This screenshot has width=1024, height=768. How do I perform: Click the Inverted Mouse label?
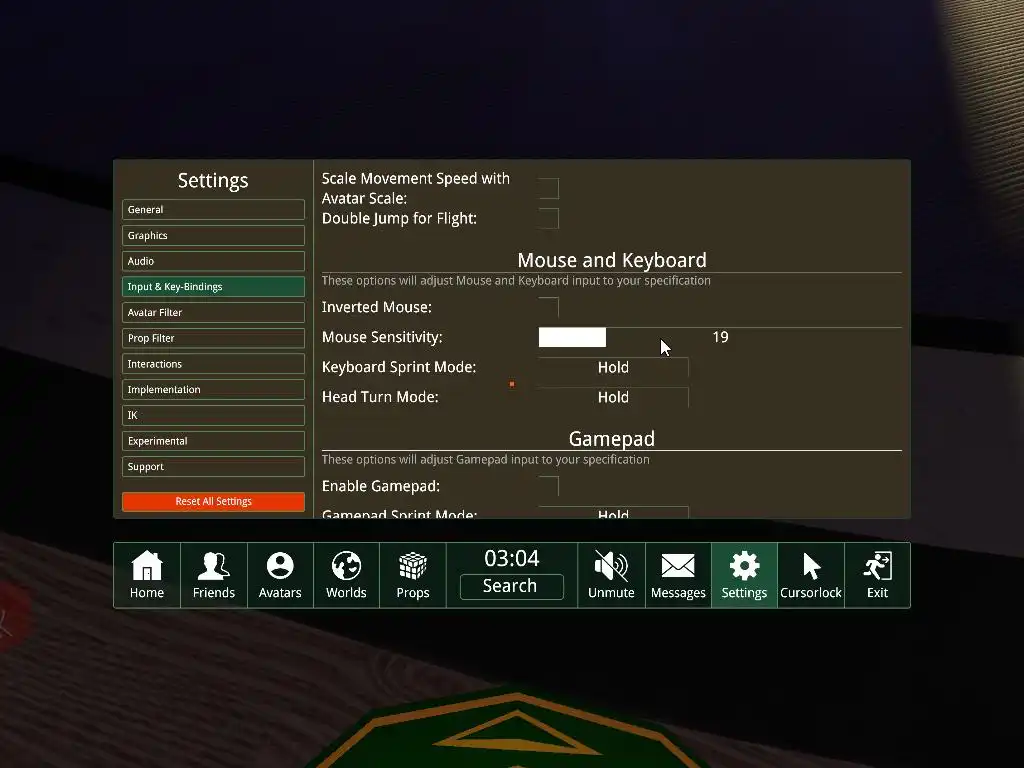point(377,307)
